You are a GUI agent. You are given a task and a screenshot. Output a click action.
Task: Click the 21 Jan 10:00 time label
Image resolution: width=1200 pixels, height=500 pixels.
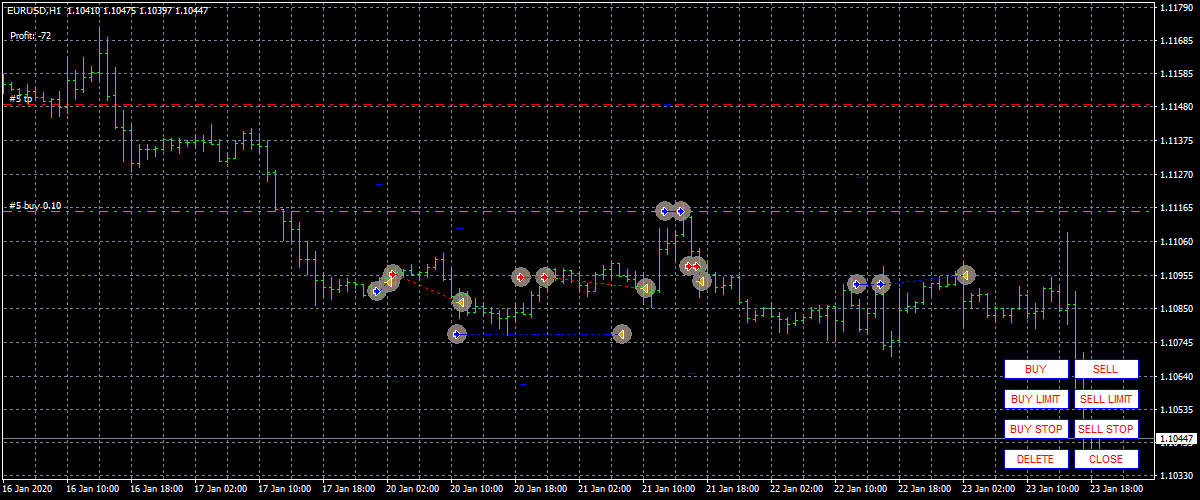[667, 490]
